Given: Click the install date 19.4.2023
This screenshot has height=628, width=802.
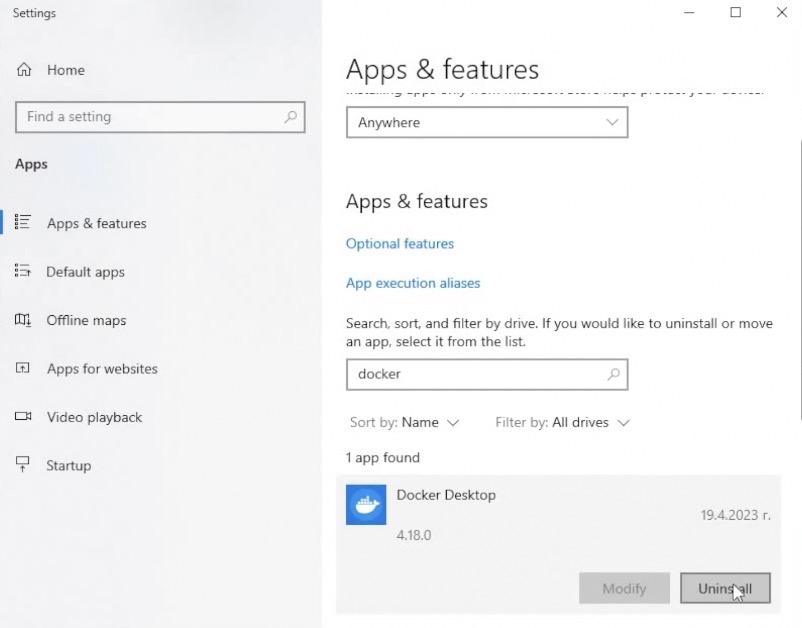Looking at the screenshot, I should click(x=735, y=515).
